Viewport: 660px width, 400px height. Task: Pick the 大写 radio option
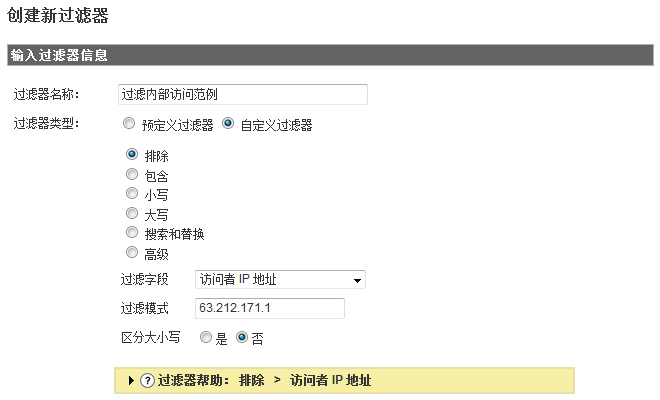(x=132, y=213)
